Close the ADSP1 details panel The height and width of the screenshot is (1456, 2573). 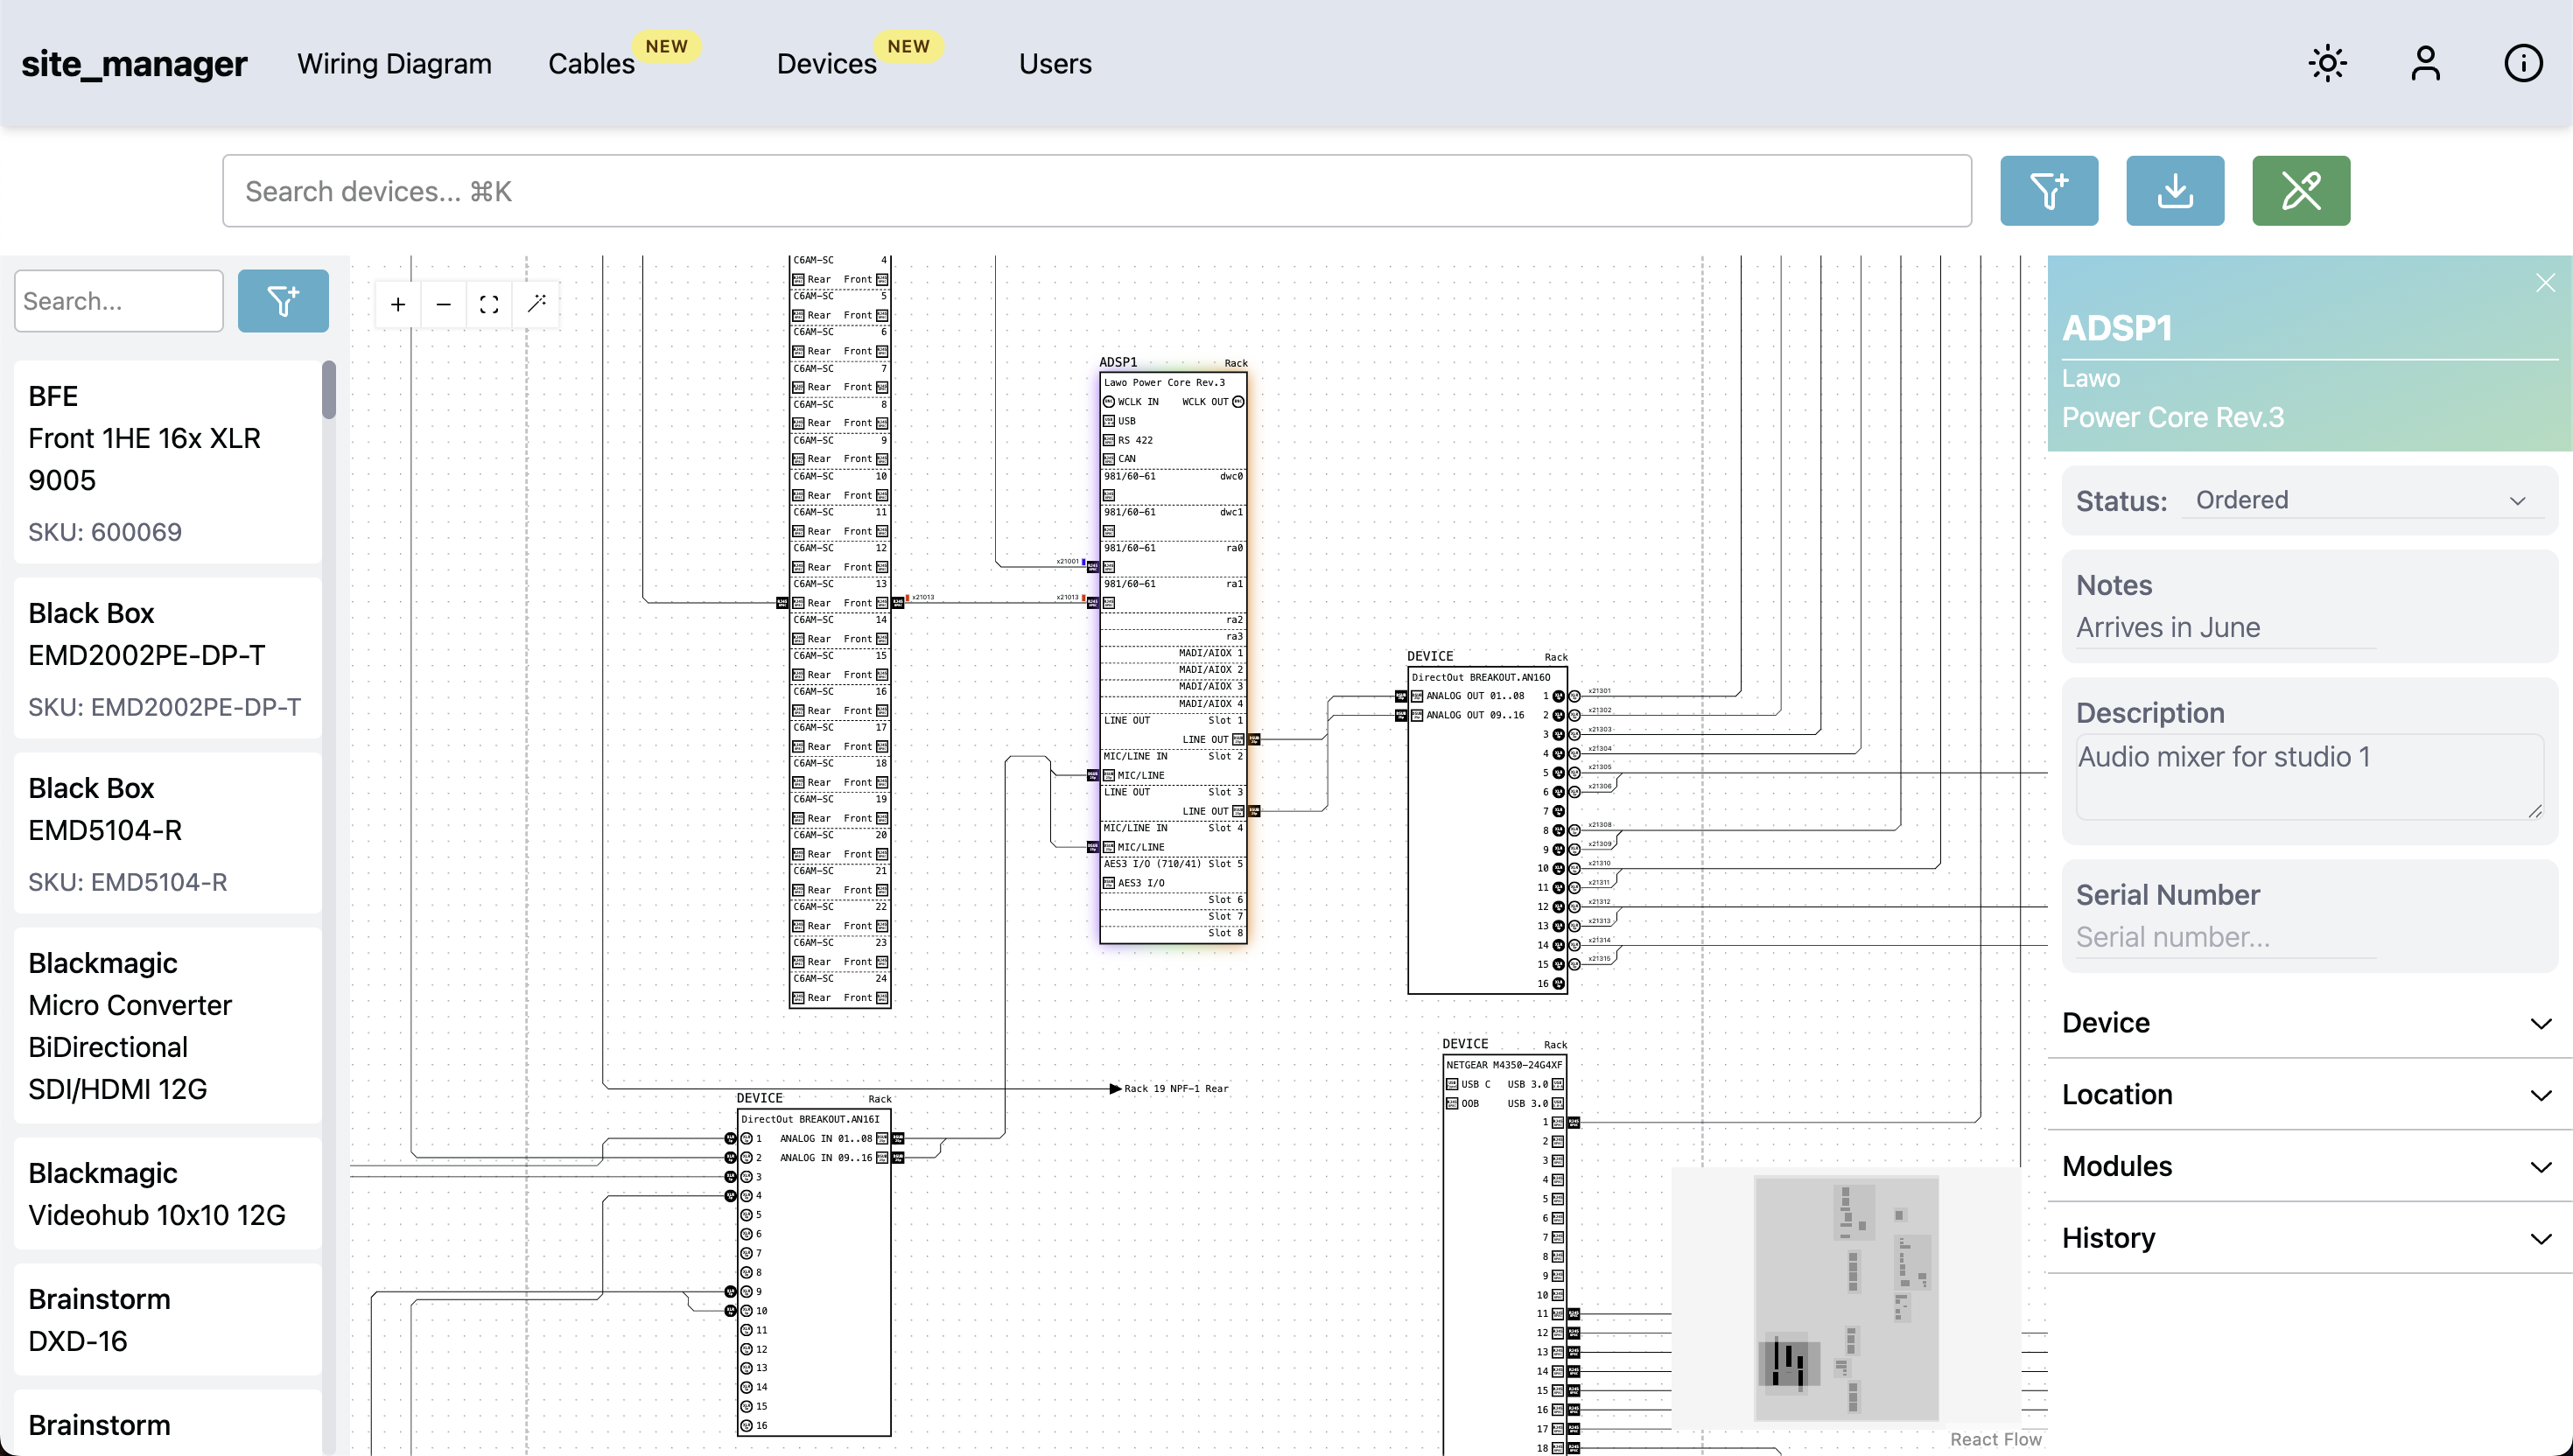coord(2545,283)
